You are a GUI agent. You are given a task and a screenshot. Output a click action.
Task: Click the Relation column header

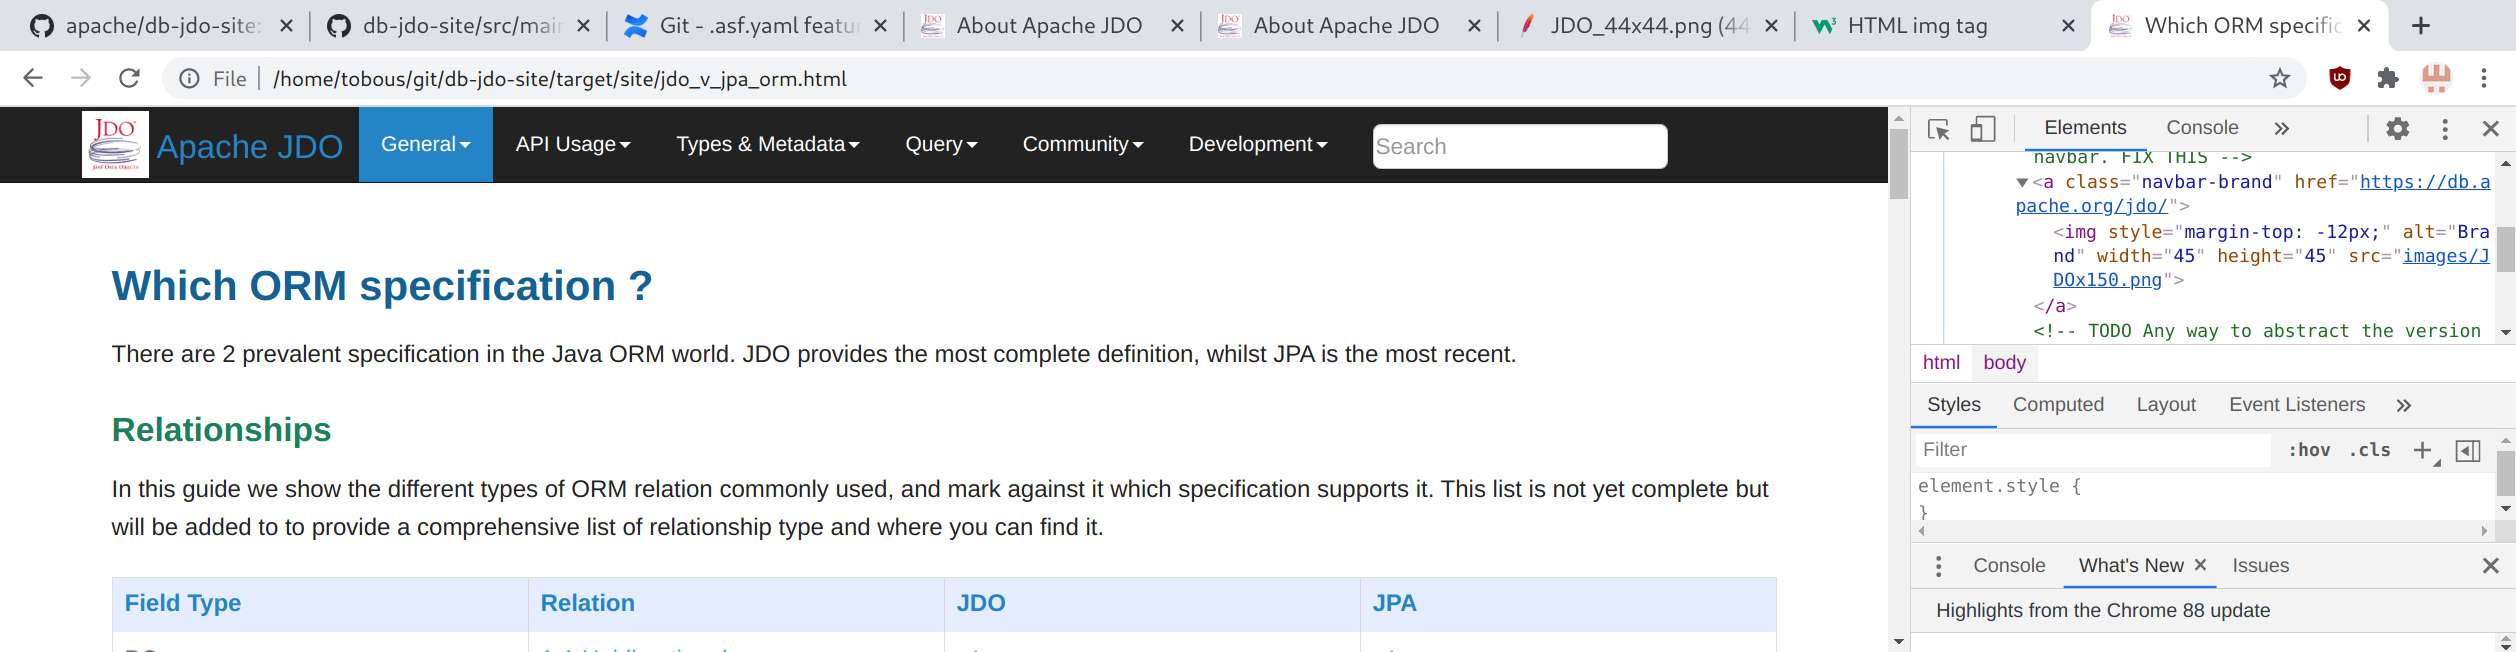tap(588, 603)
